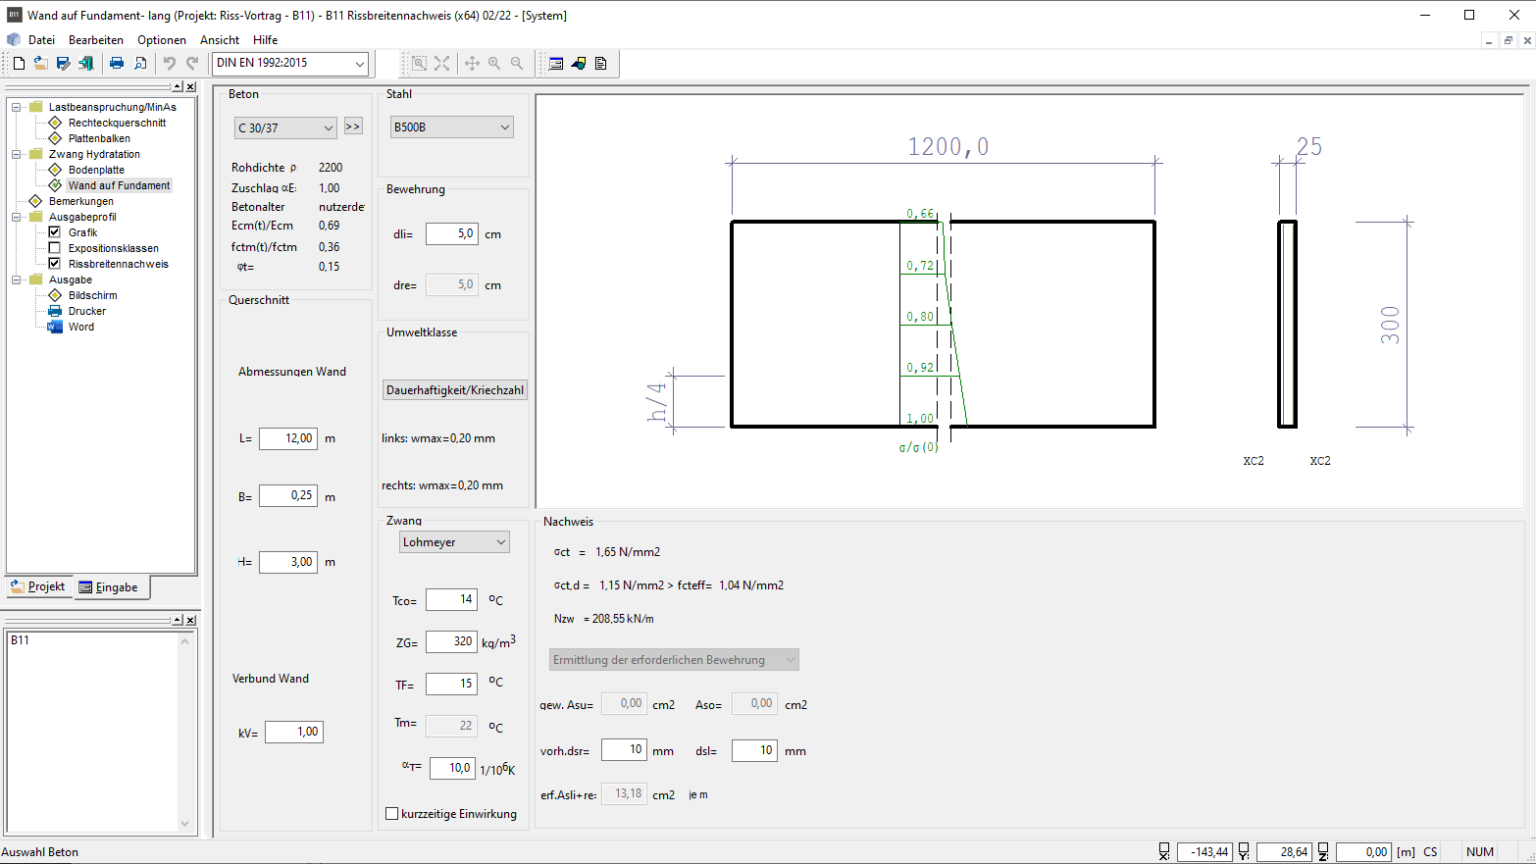Screen dimensions: 1536x864
Task: Open Print Preview from the toolbar
Action: 140,63
